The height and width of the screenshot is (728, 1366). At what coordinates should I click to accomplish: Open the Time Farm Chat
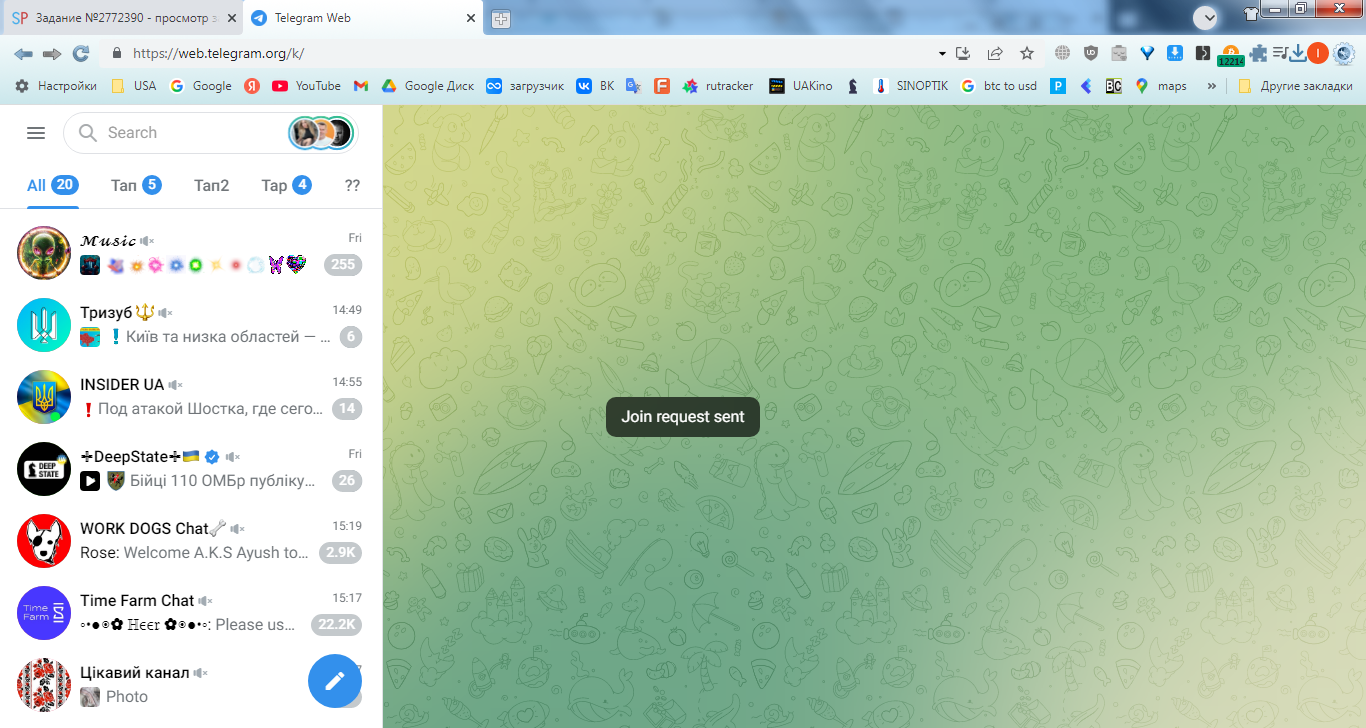(x=191, y=613)
